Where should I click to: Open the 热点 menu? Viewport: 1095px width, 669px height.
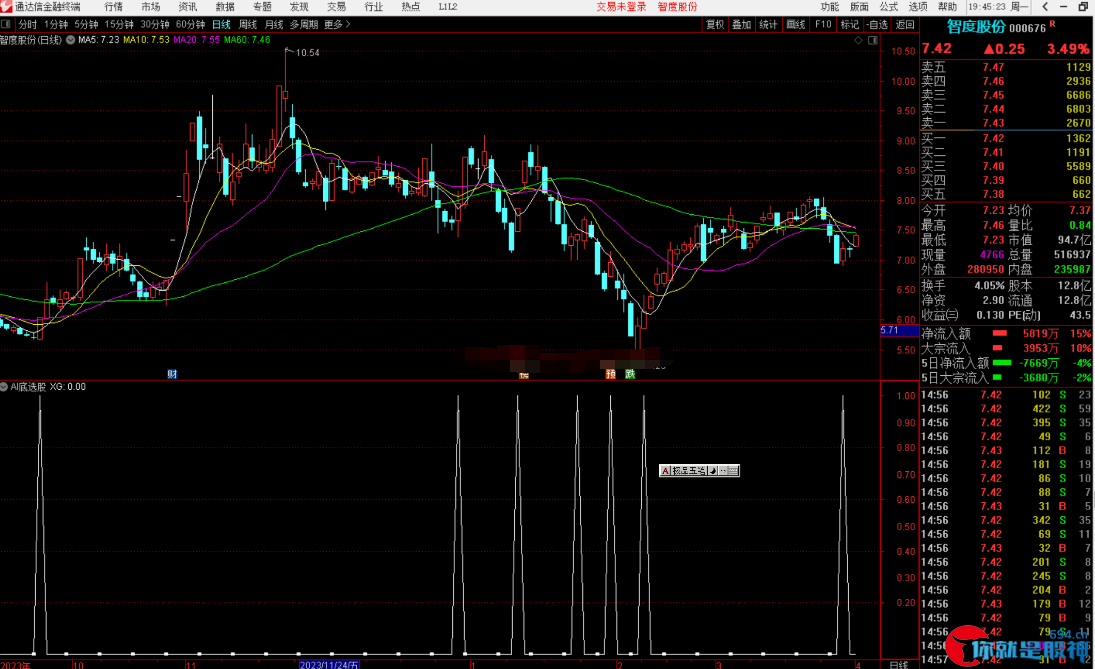[x=411, y=6]
